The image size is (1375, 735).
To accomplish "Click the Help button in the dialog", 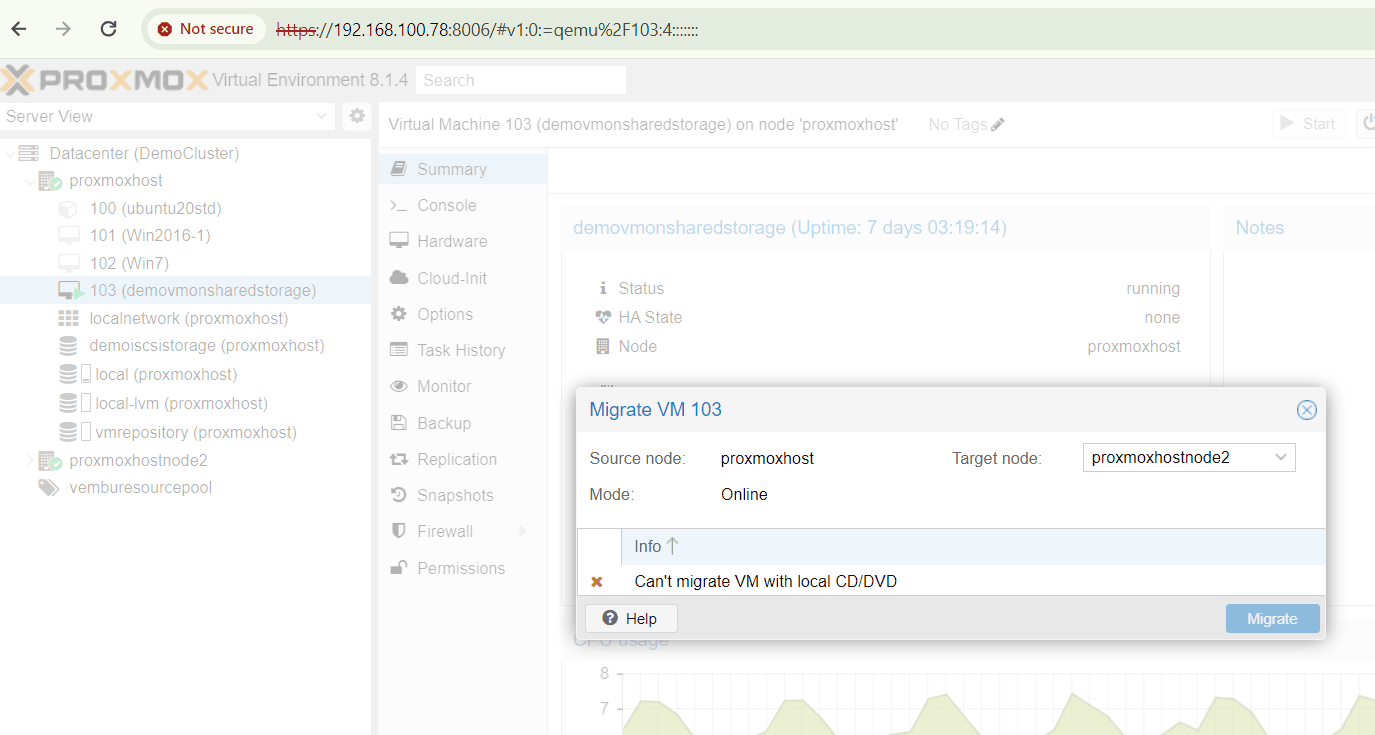I will click(631, 619).
